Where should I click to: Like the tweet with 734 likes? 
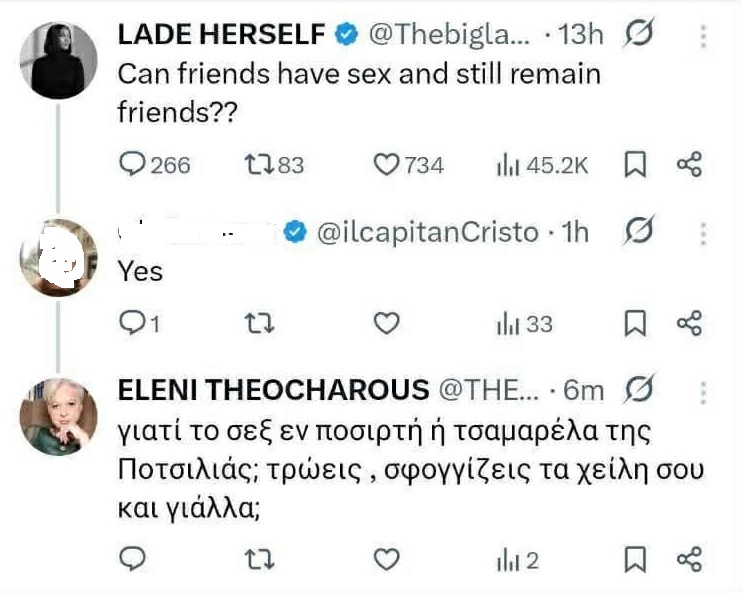coord(387,164)
